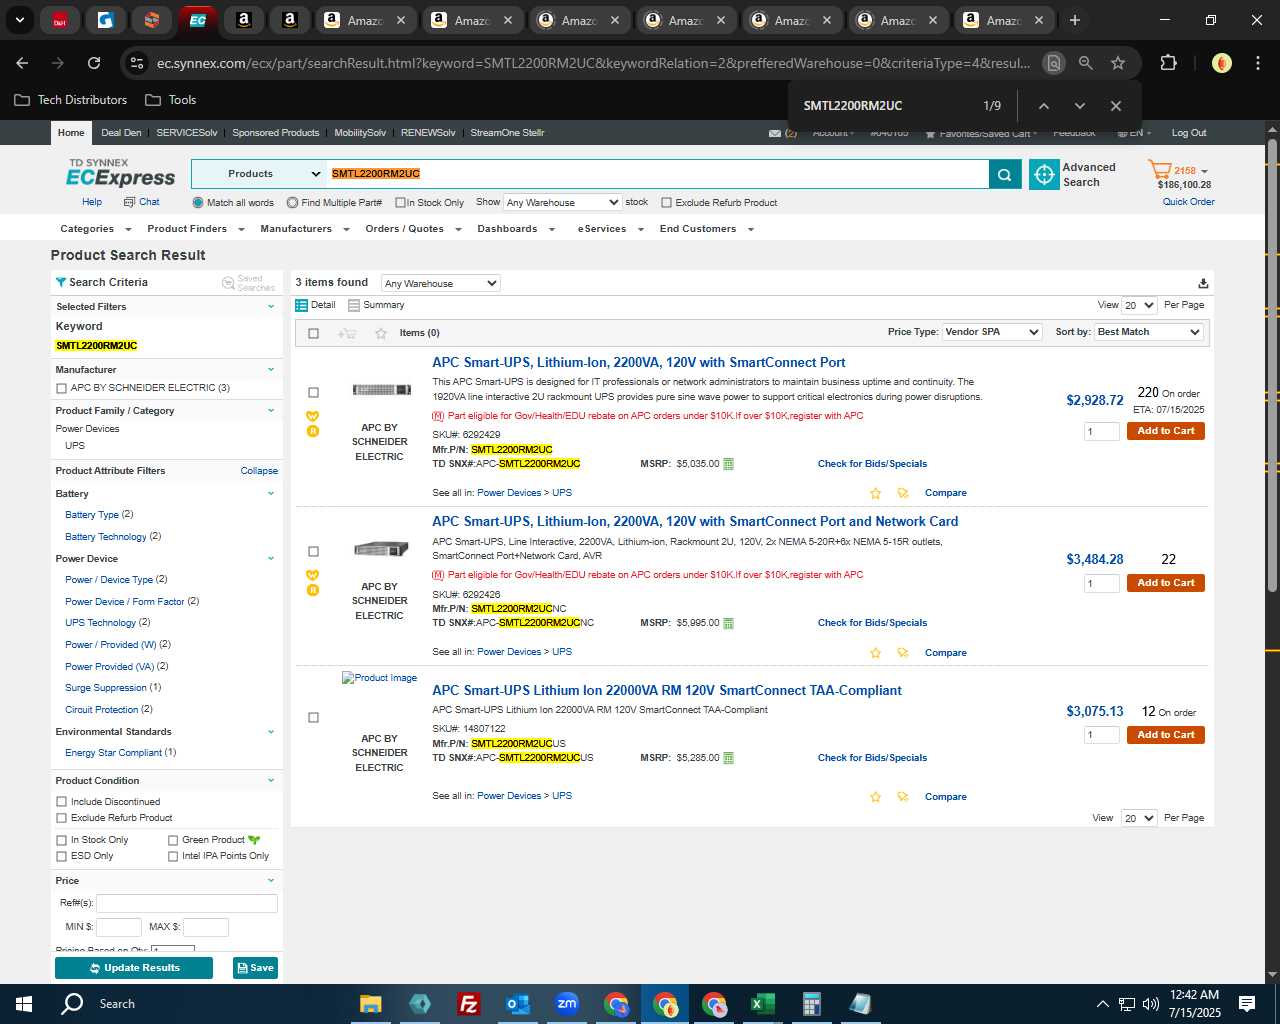Open the Product Finders menu

point(195,229)
